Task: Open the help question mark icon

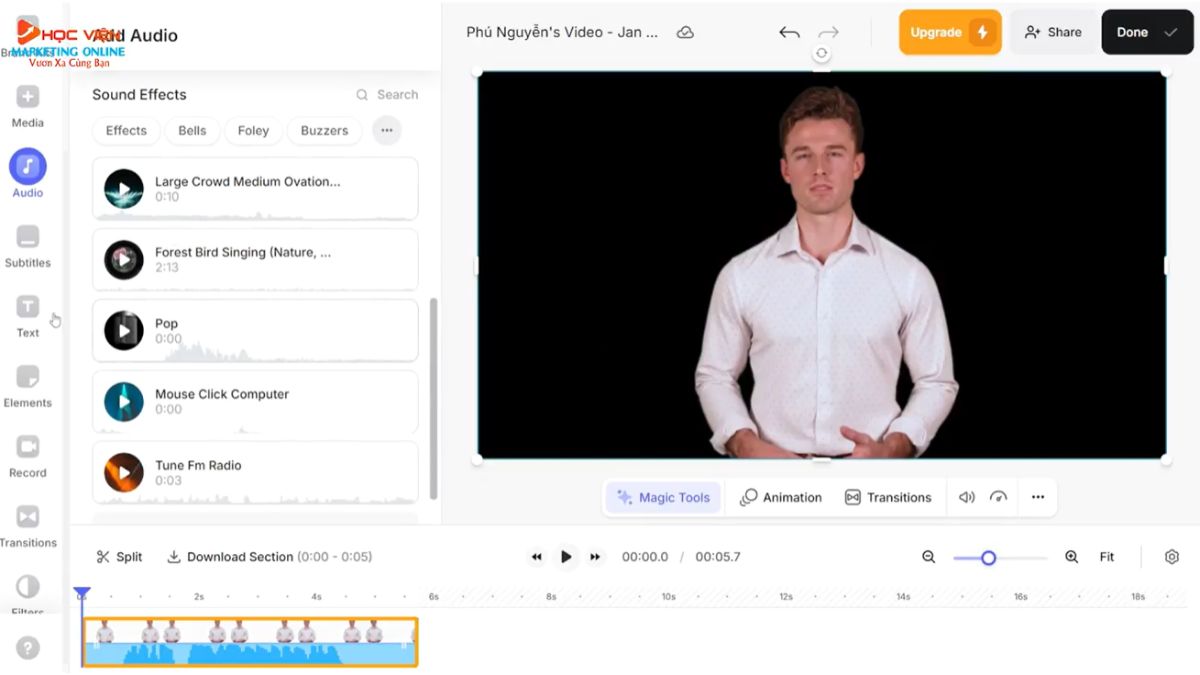Action: pos(28,648)
